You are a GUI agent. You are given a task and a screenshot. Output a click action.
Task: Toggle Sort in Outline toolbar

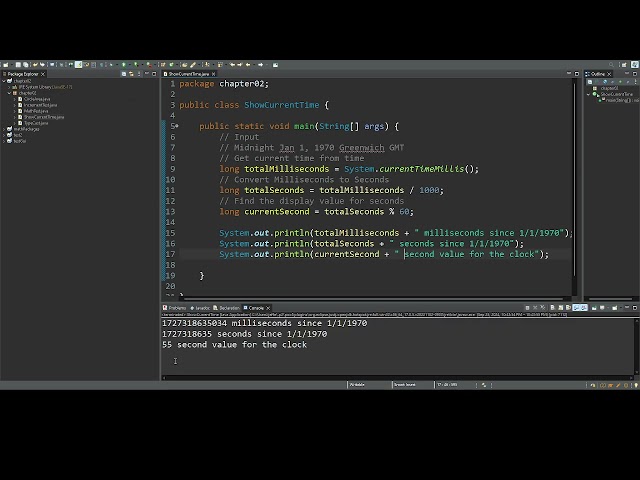point(597,82)
